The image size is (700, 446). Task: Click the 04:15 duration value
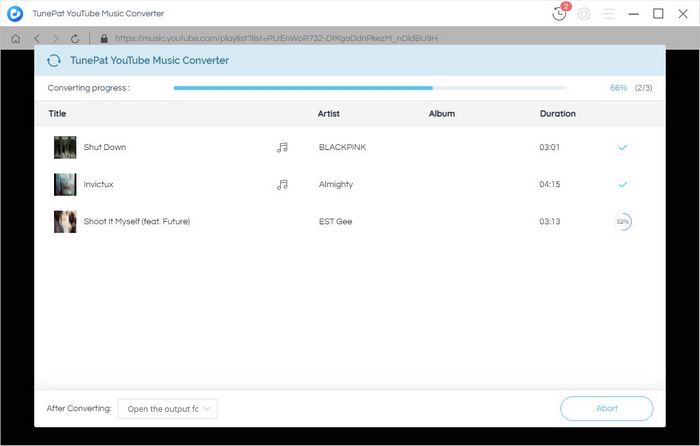[550, 184]
